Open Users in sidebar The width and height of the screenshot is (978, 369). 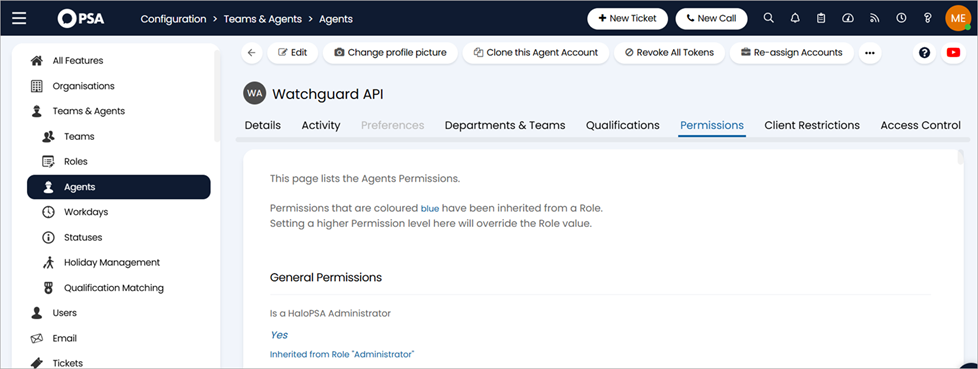pos(119,313)
